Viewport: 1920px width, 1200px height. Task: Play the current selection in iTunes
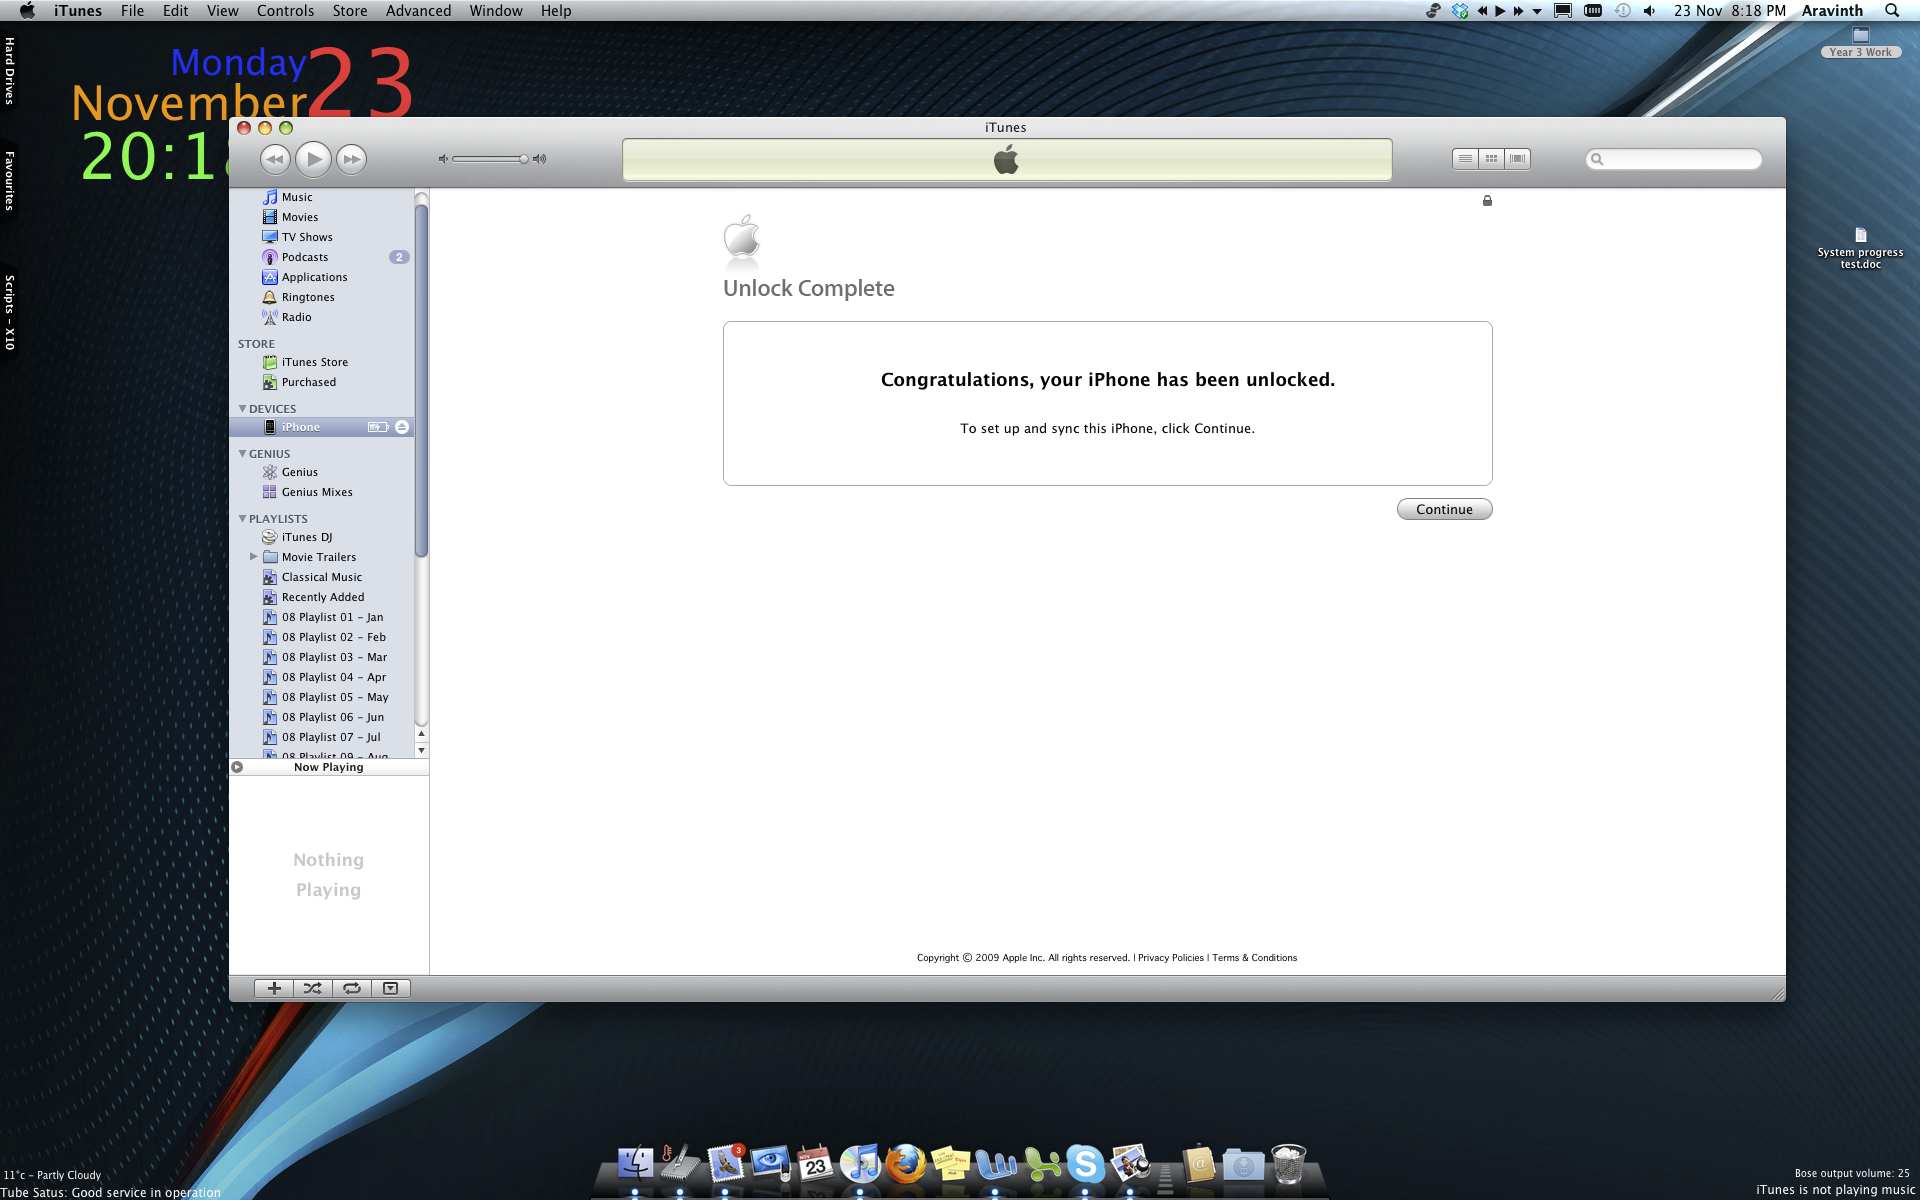click(313, 159)
